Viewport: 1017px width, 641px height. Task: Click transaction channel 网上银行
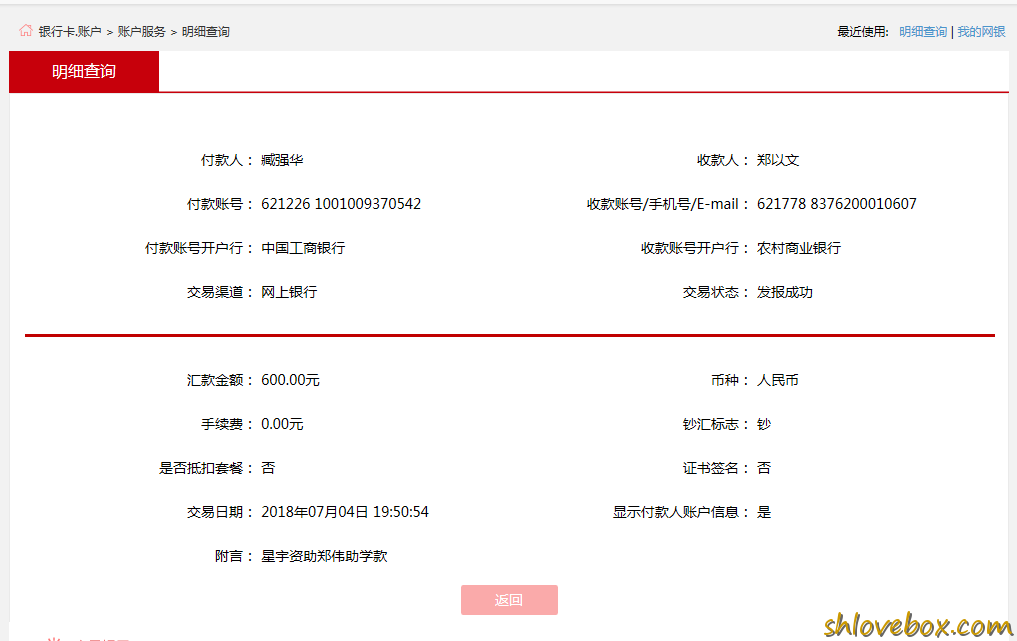tap(289, 293)
